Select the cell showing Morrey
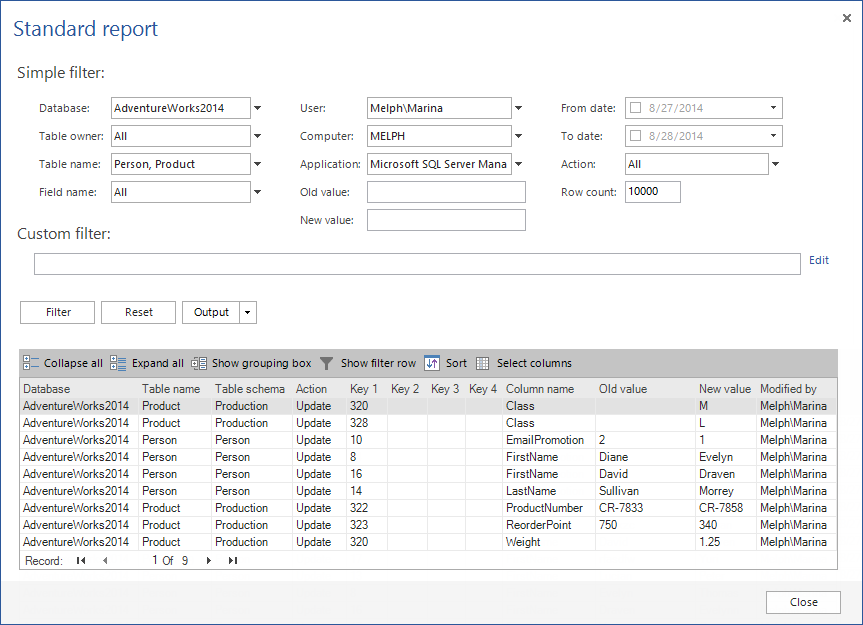 [x=726, y=491]
